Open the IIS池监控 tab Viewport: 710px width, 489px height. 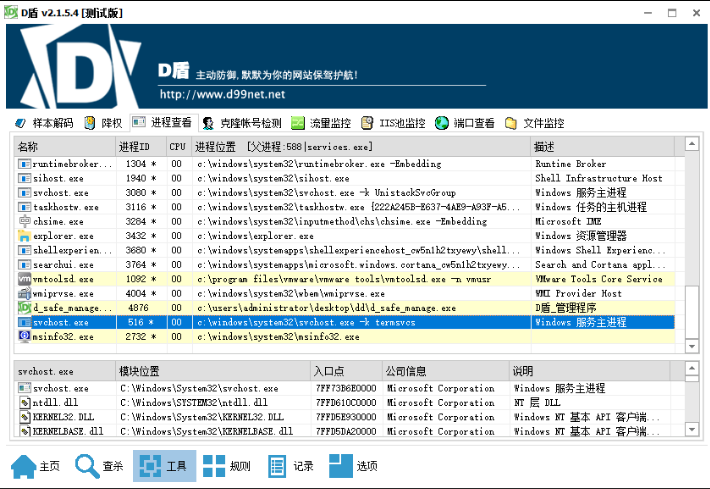pos(393,123)
